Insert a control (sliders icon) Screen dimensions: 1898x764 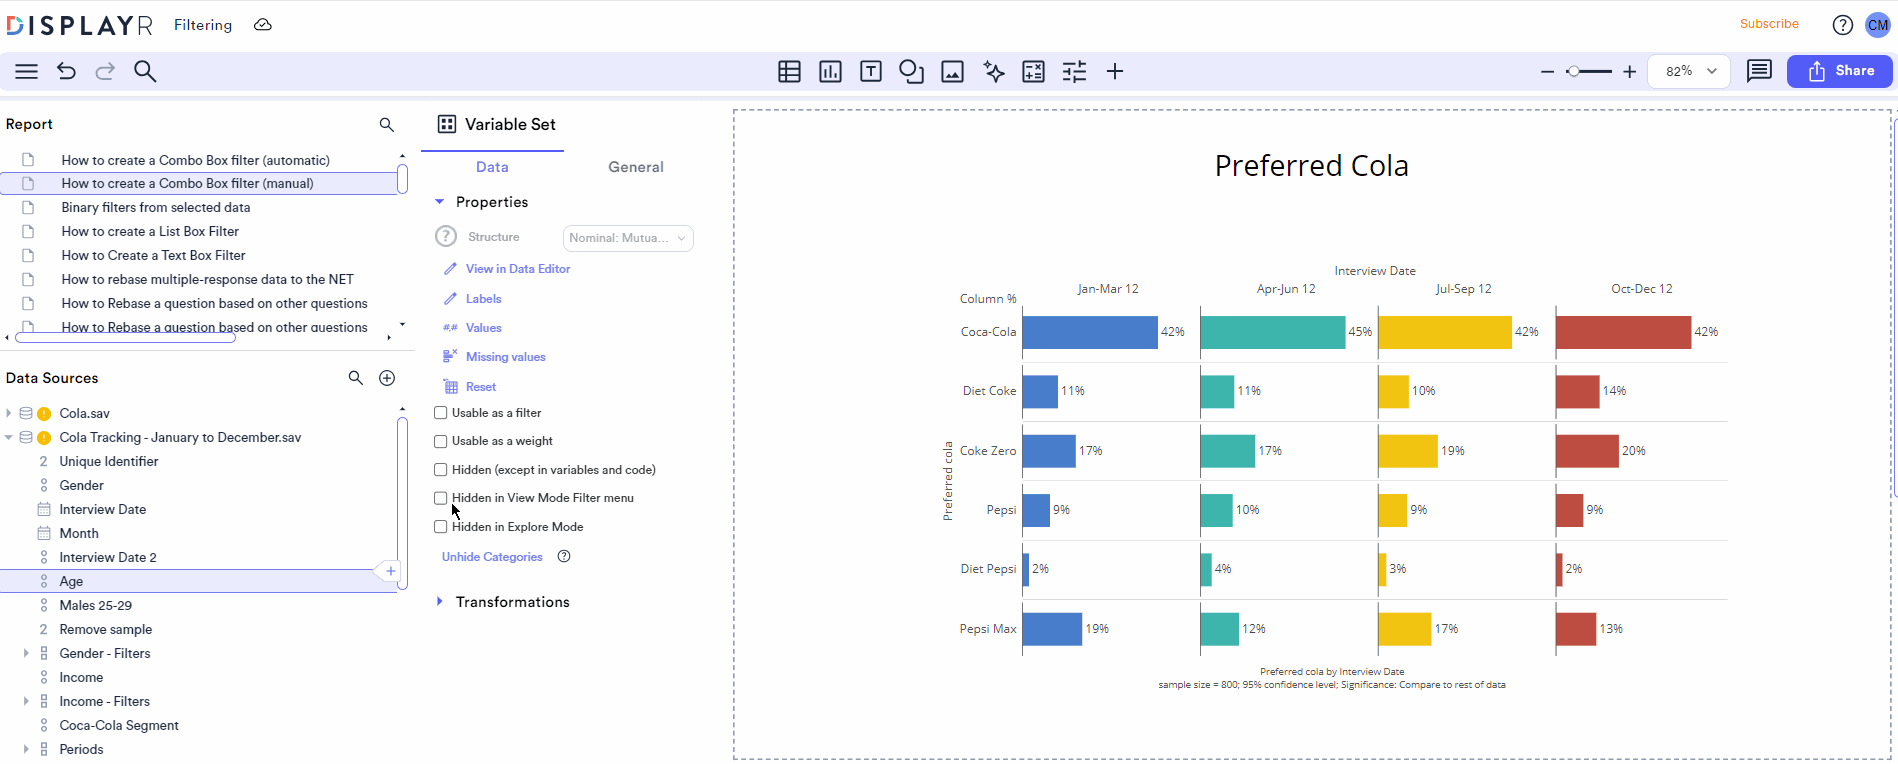pos(1074,71)
